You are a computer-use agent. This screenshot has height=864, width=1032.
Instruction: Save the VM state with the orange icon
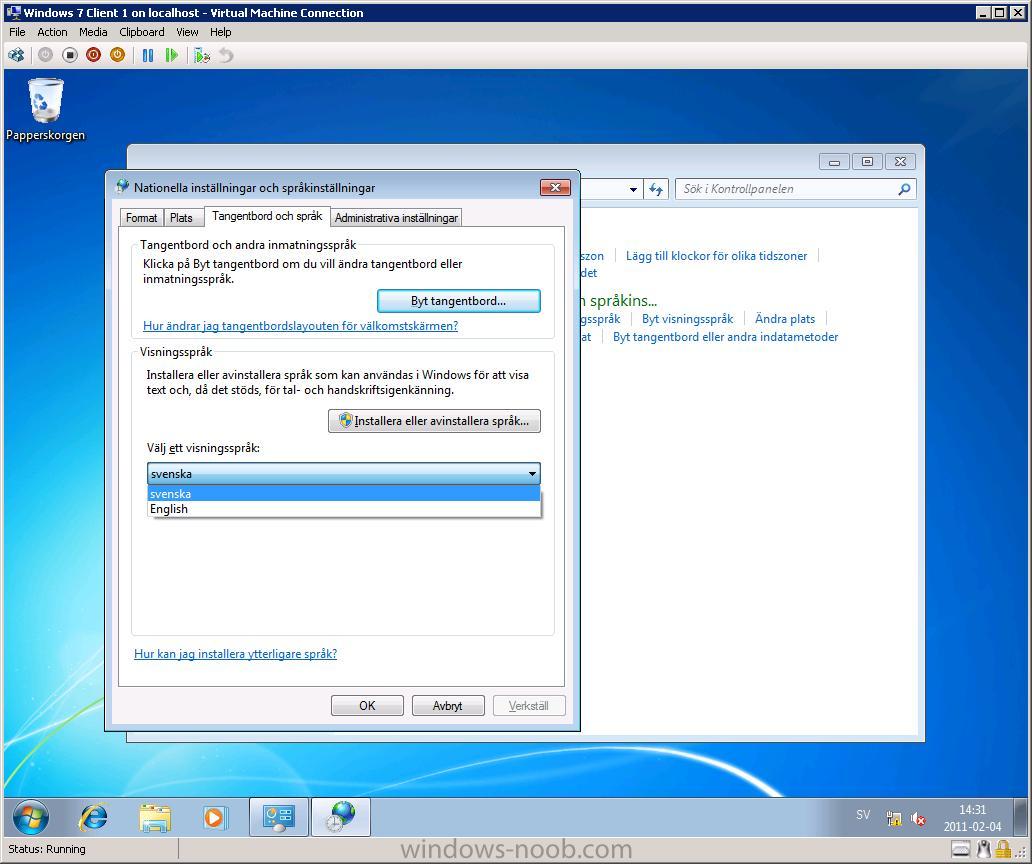click(x=117, y=55)
